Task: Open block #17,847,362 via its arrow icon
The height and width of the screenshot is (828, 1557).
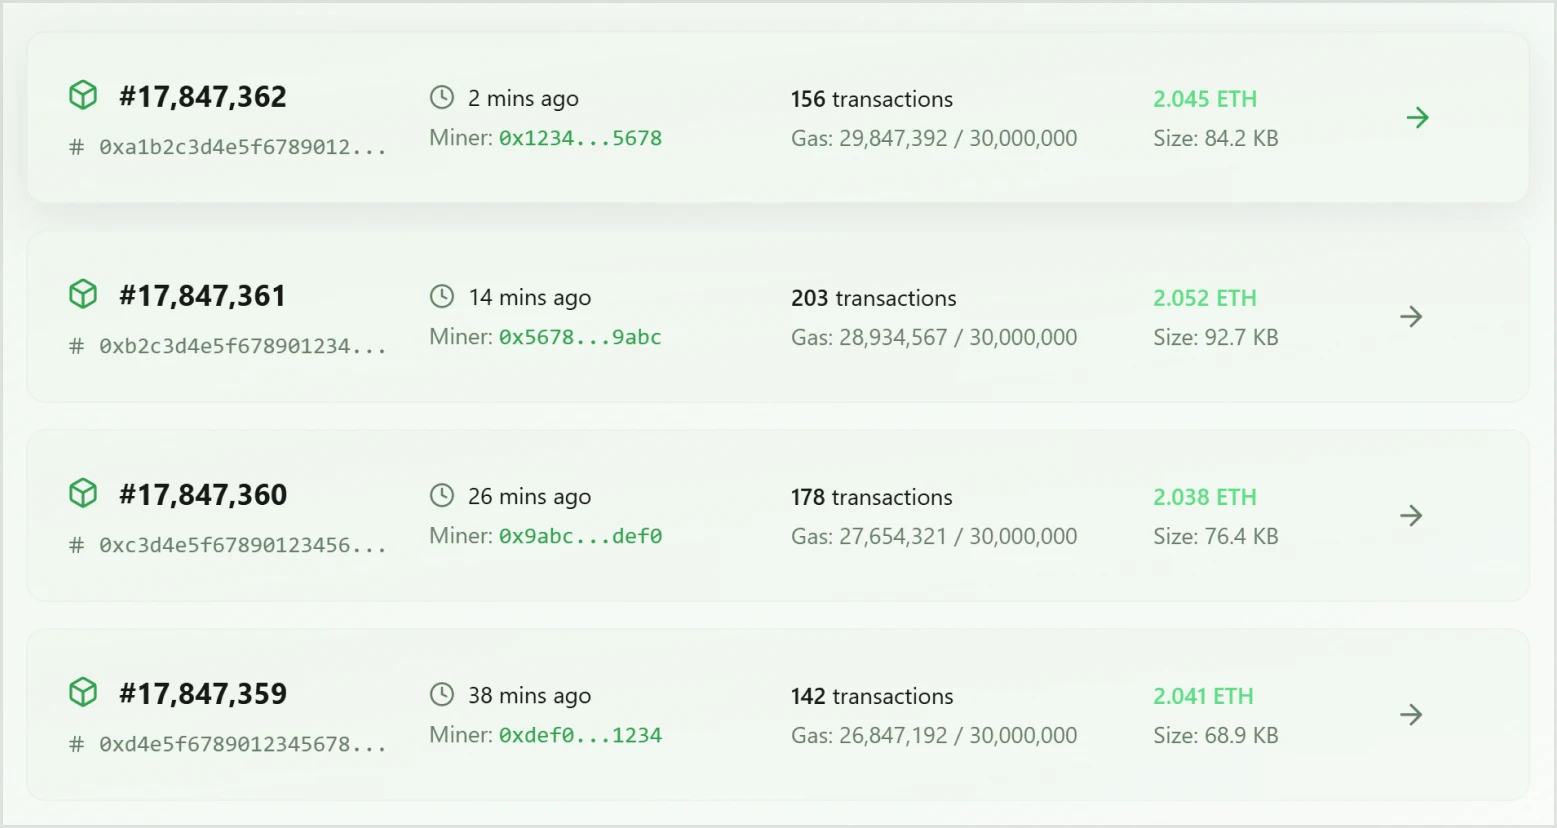Action: point(1417,118)
